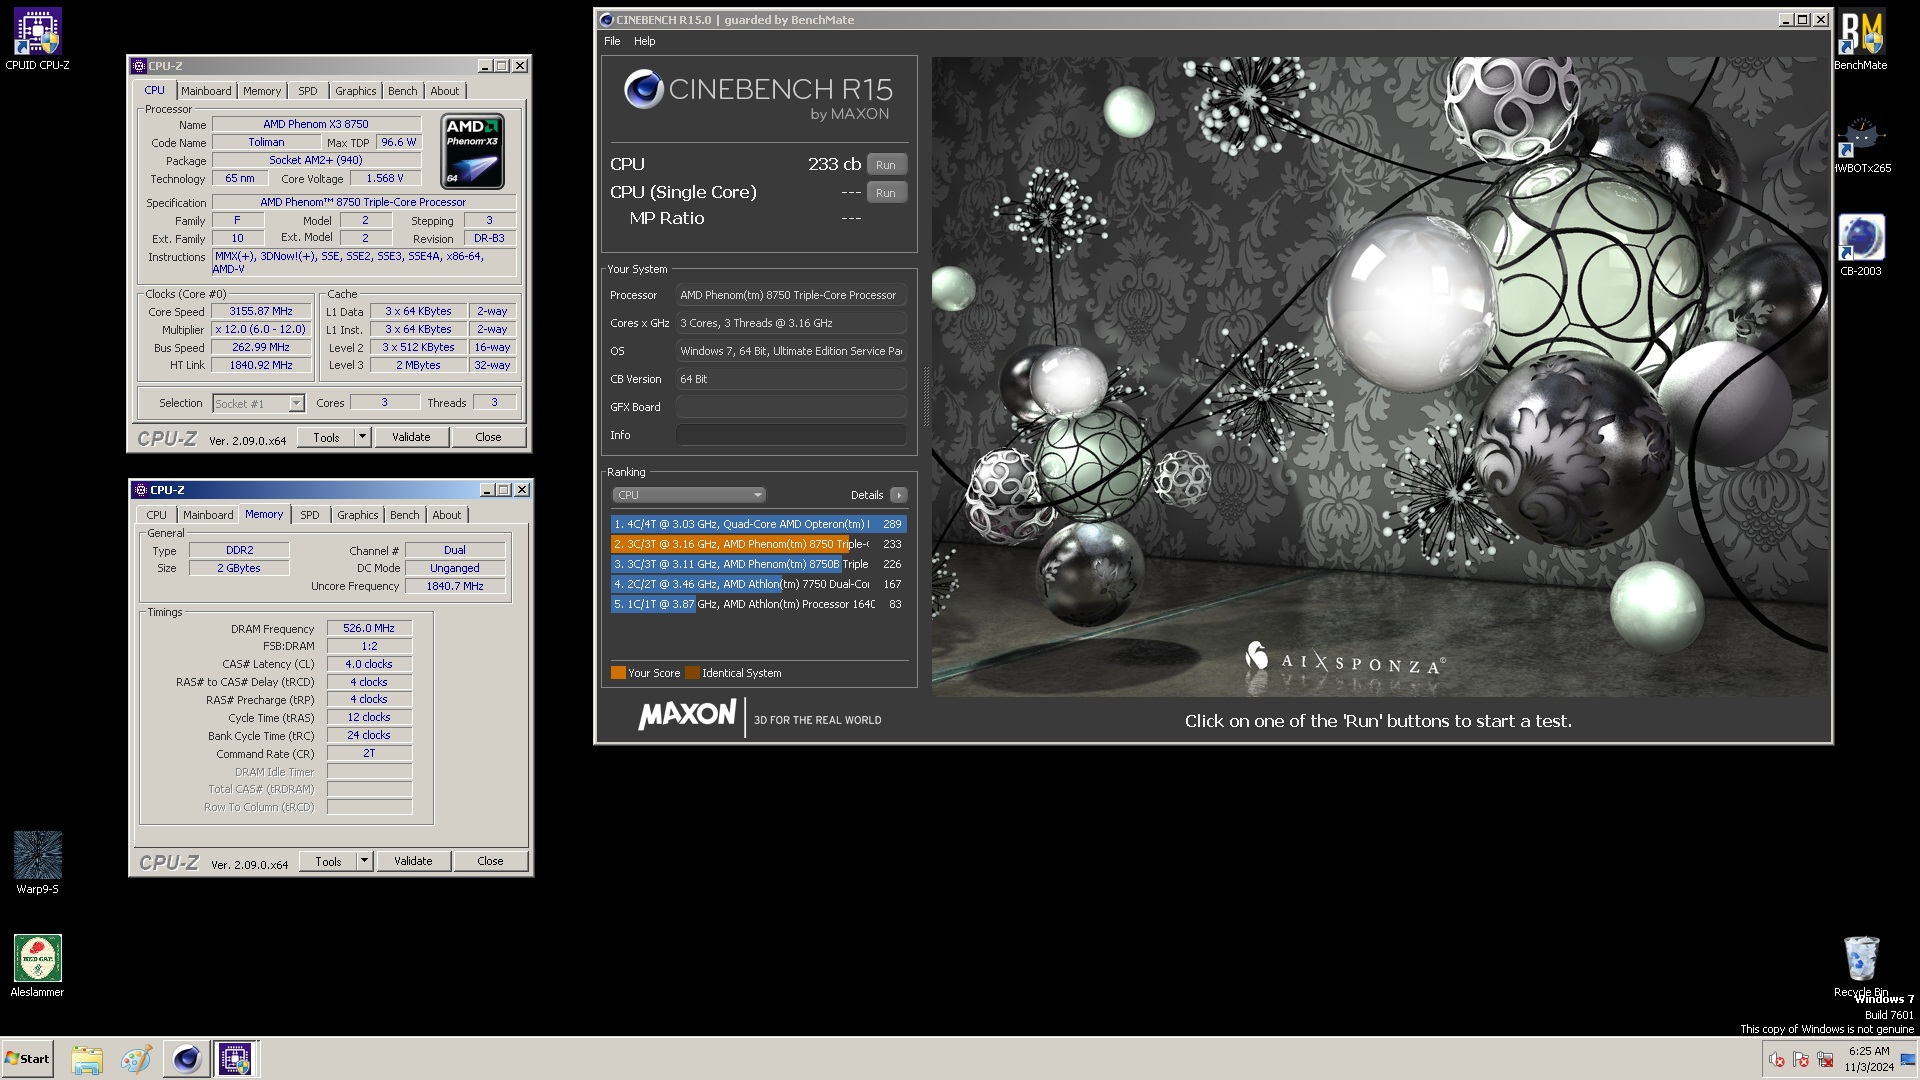Open the Recycle Bin

[x=1861, y=965]
